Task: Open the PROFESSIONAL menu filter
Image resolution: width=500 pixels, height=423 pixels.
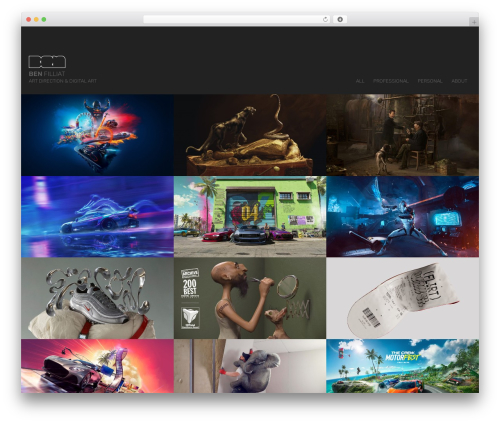Action: (x=390, y=81)
